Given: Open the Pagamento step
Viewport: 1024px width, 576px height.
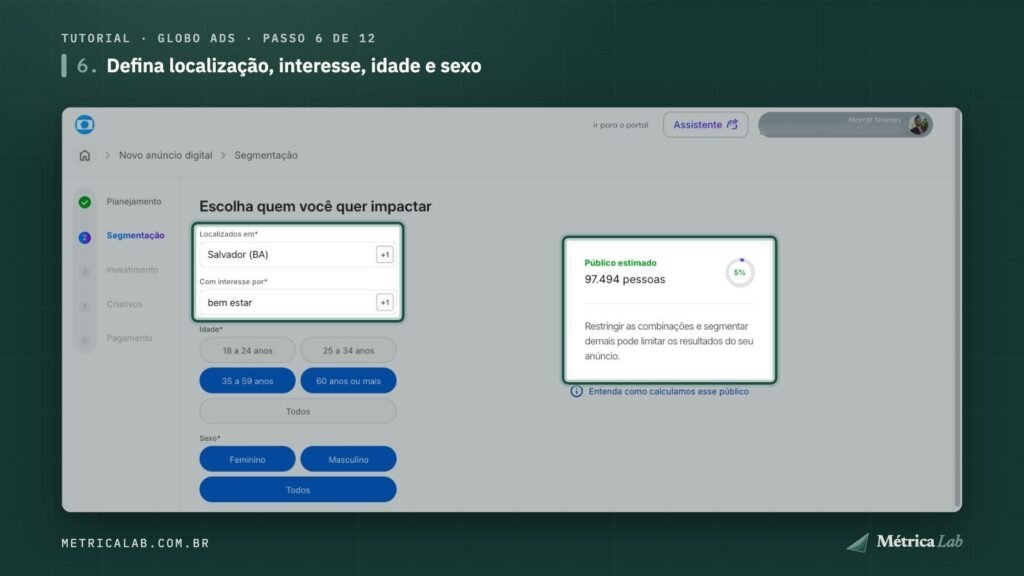Looking at the screenshot, I should tap(129, 338).
